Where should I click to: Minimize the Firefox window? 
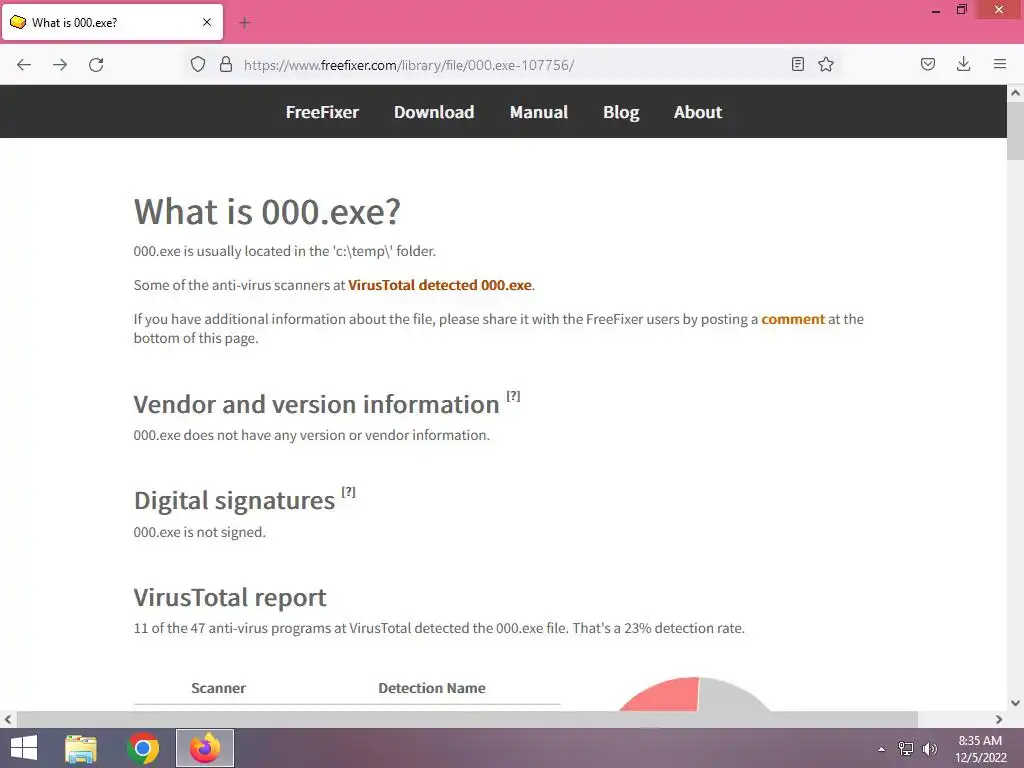click(x=936, y=10)
